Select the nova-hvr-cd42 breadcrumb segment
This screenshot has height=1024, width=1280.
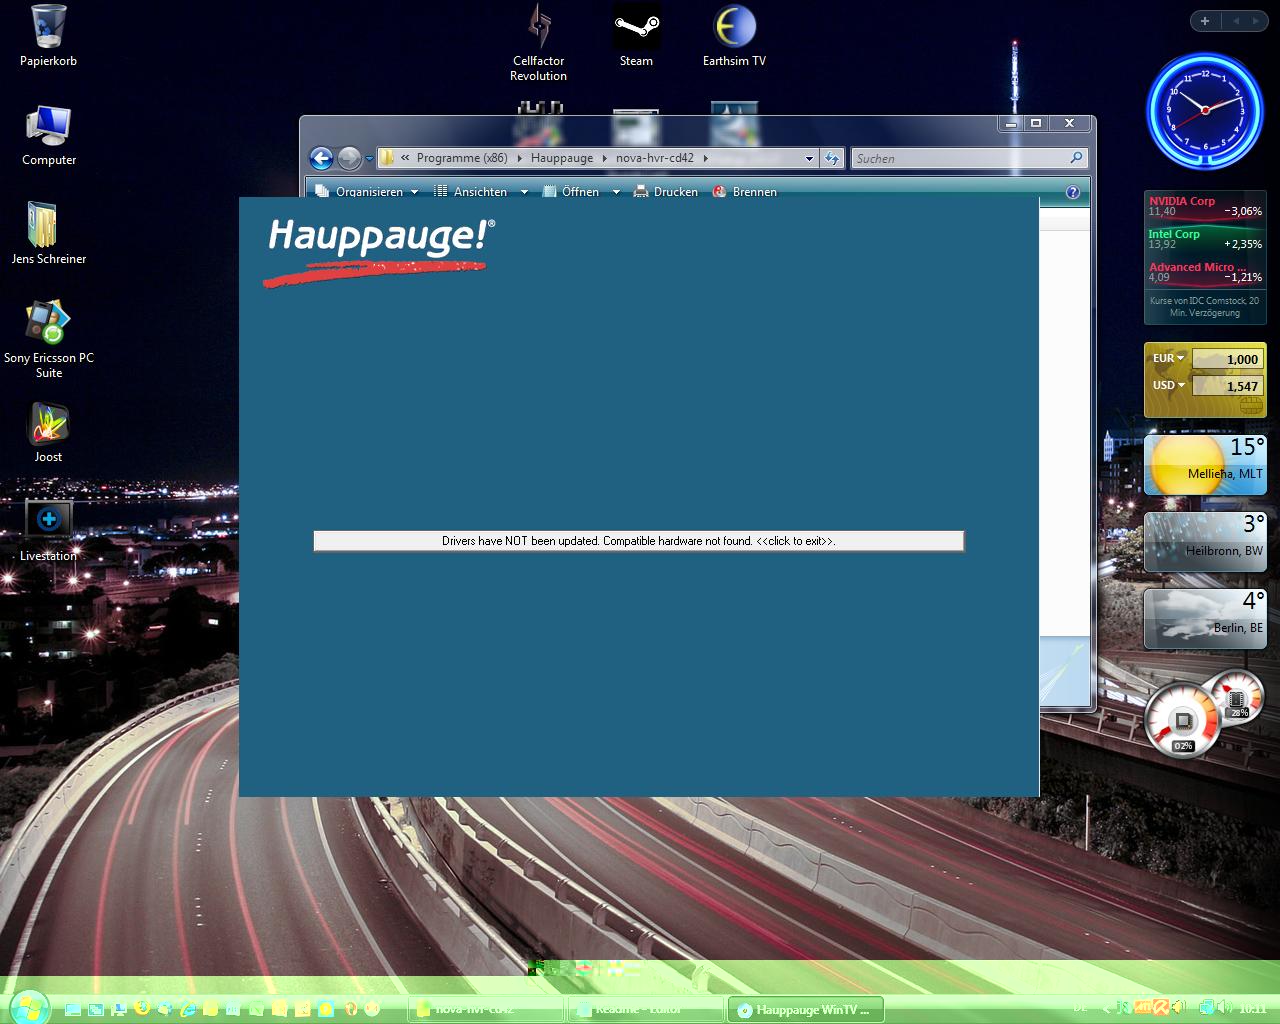(x=655, y=158)
